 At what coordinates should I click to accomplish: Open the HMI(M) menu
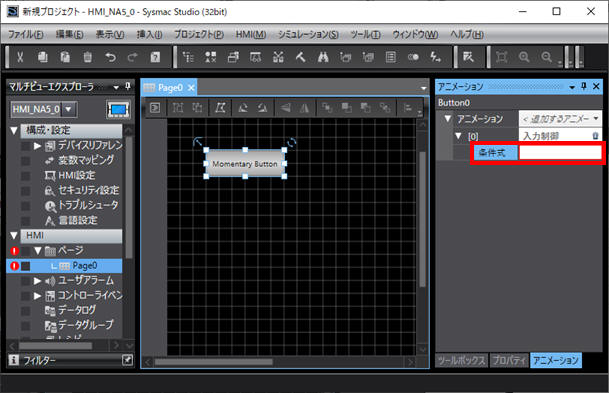tap(251, 35)
